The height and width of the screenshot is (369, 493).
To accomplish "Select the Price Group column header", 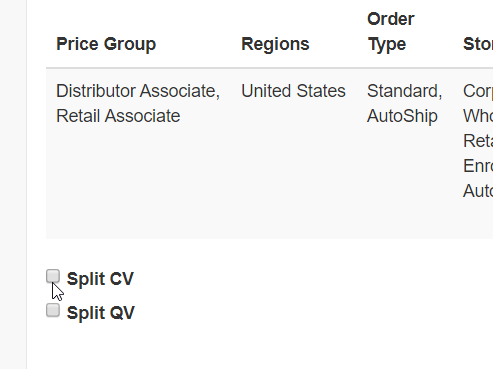I will (x=106, y=44).
